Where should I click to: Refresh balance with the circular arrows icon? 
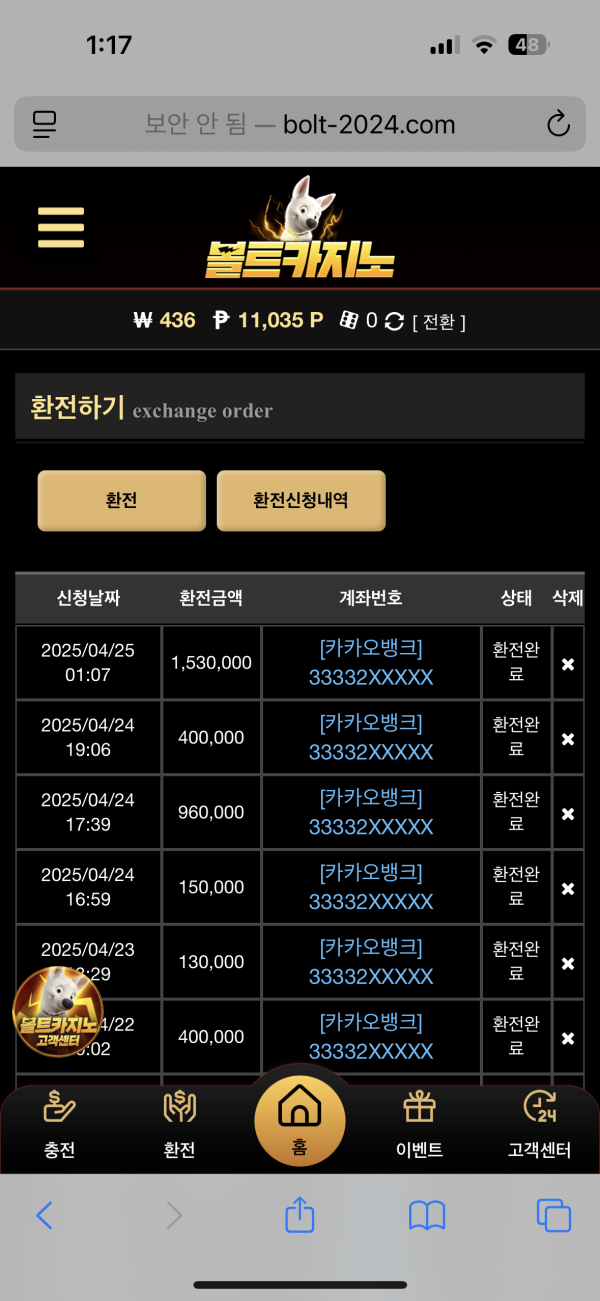[x=394, y=321]
